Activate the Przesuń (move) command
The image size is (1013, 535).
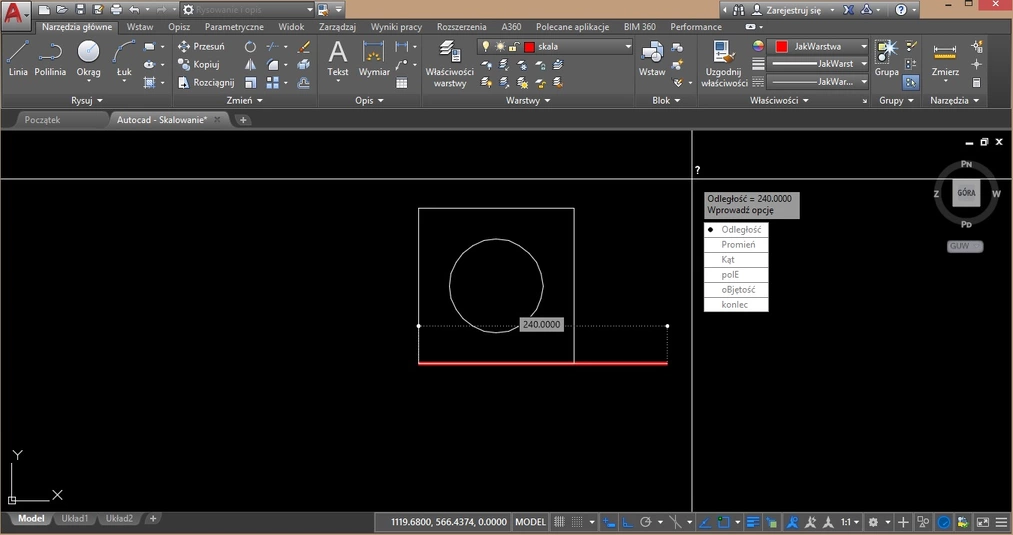(x=201, y=47)
